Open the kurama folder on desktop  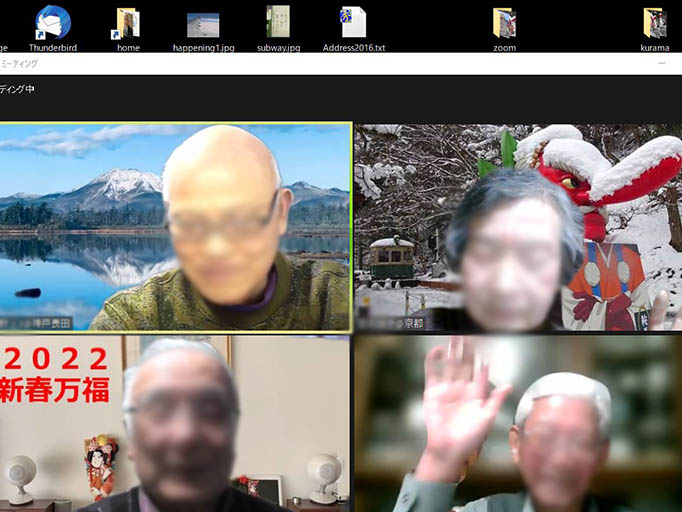tap(654, 24)
